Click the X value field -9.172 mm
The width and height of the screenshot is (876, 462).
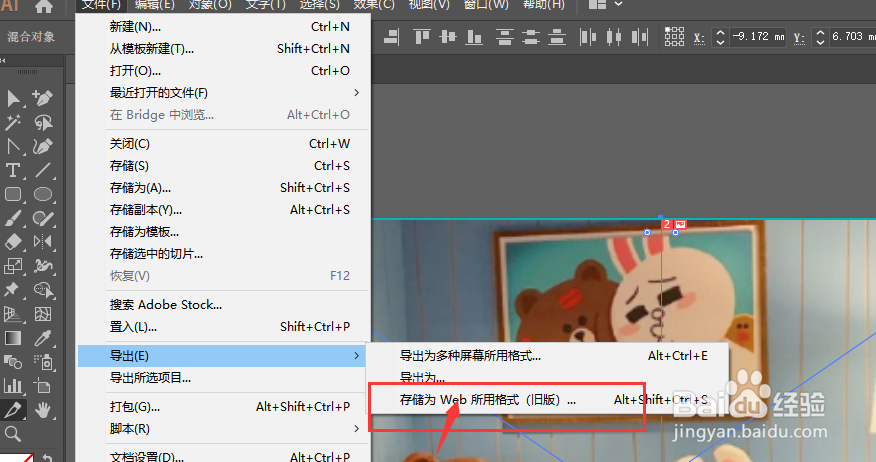pyautogui.click(x=758, y=37)
